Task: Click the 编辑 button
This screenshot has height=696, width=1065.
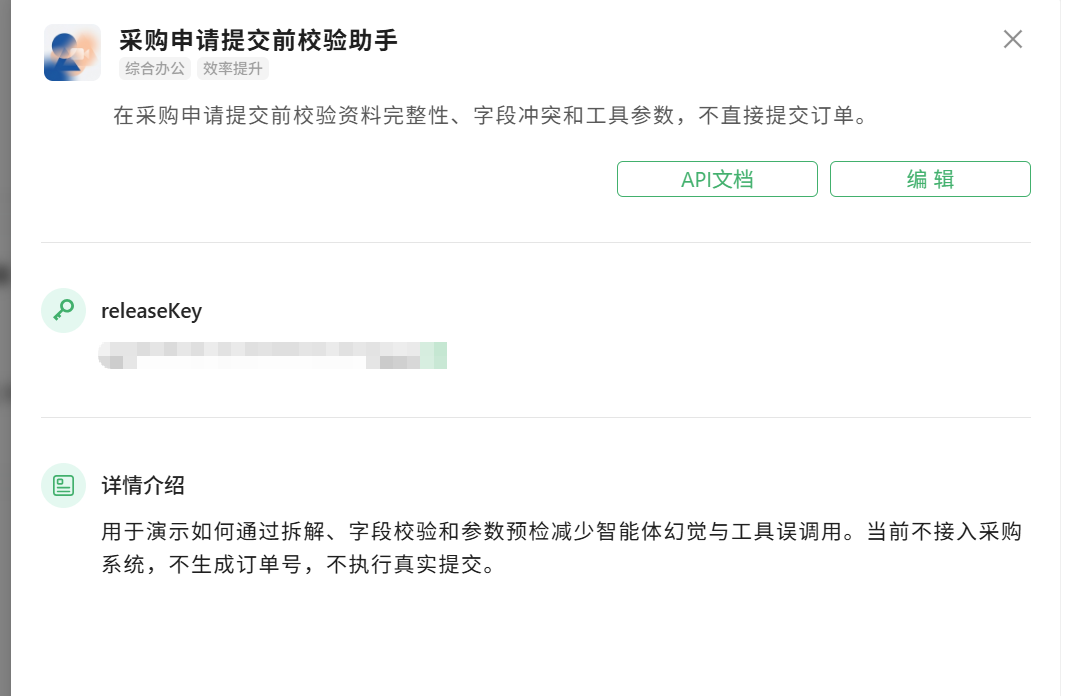Action: point(930,179)
